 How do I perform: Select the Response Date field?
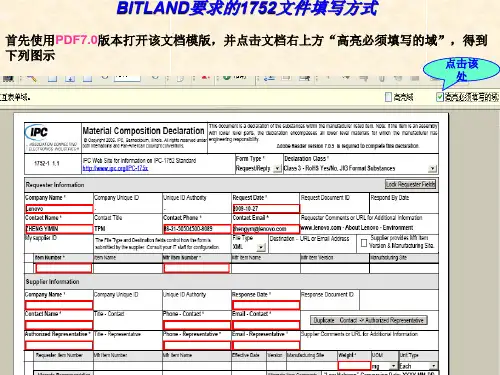(x=266, y=305)
